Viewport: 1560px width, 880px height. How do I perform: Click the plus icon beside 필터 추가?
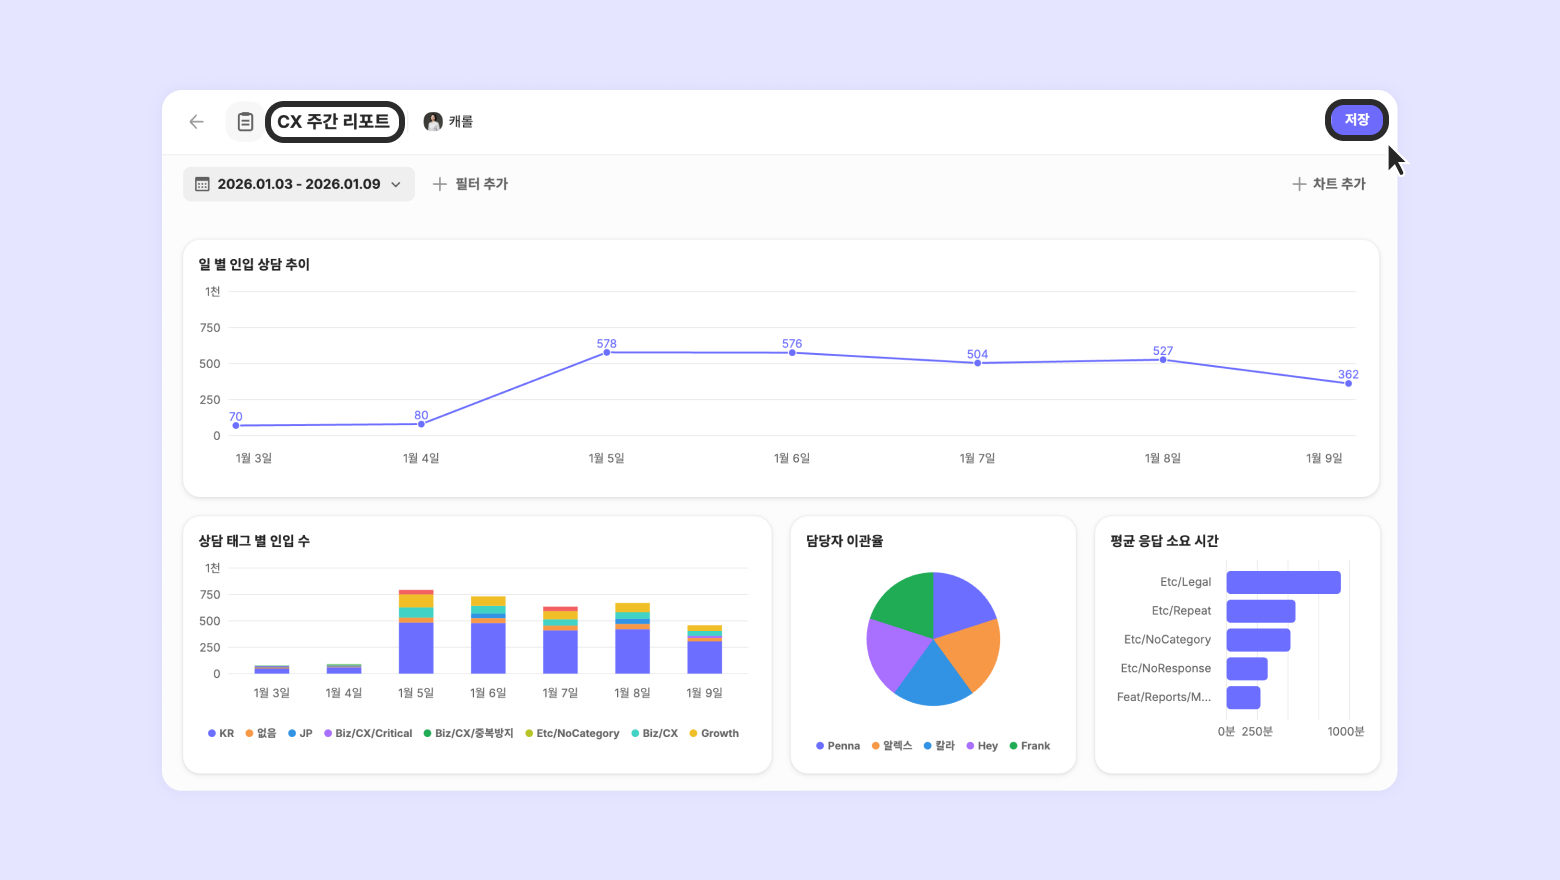tap(439, 184)
